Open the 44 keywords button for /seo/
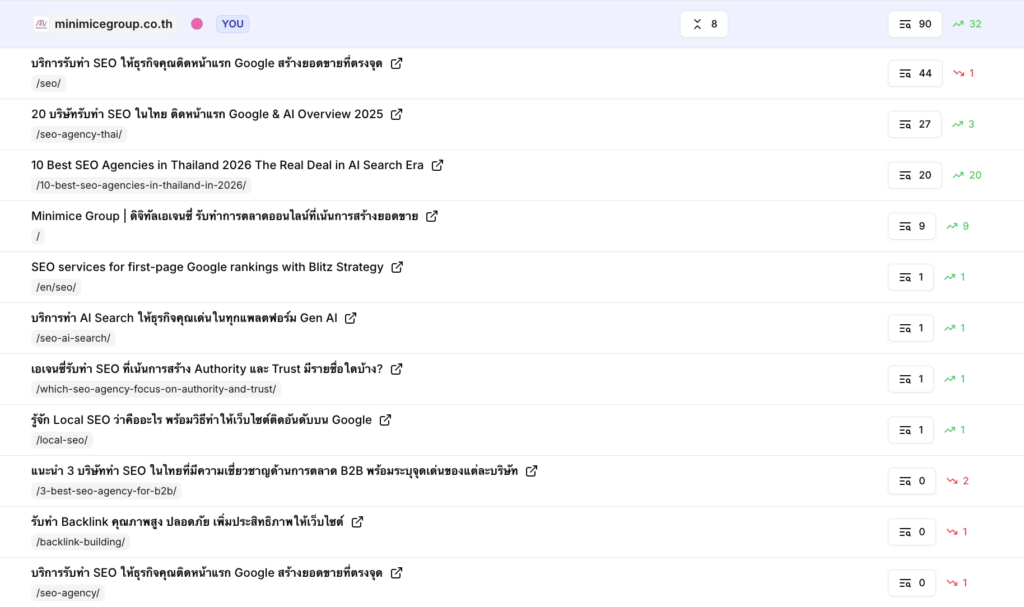This screenshot has height=607, width=1024. tap(914, 73)
